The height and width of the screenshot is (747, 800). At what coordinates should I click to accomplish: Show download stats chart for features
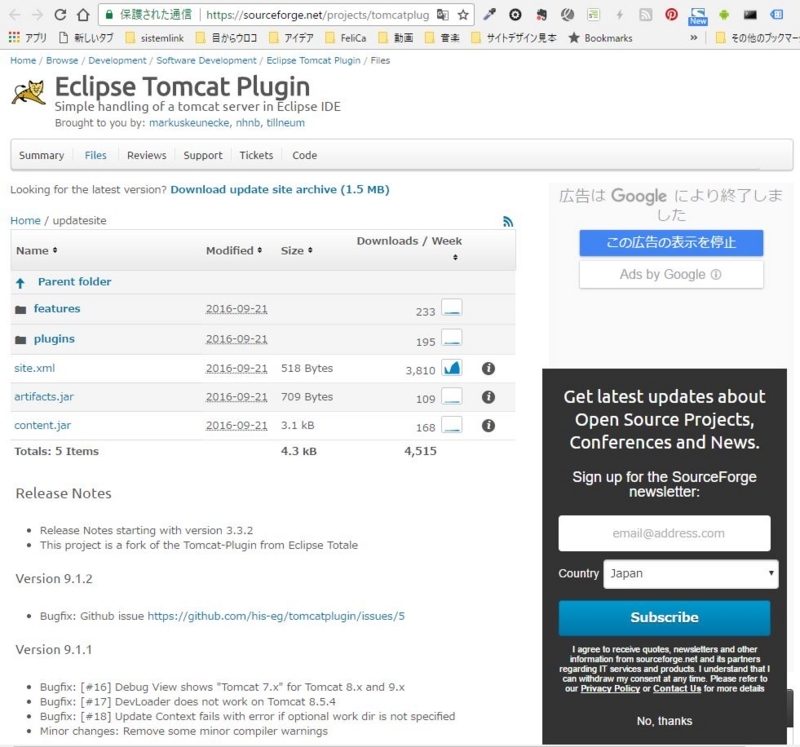(452, 308)
